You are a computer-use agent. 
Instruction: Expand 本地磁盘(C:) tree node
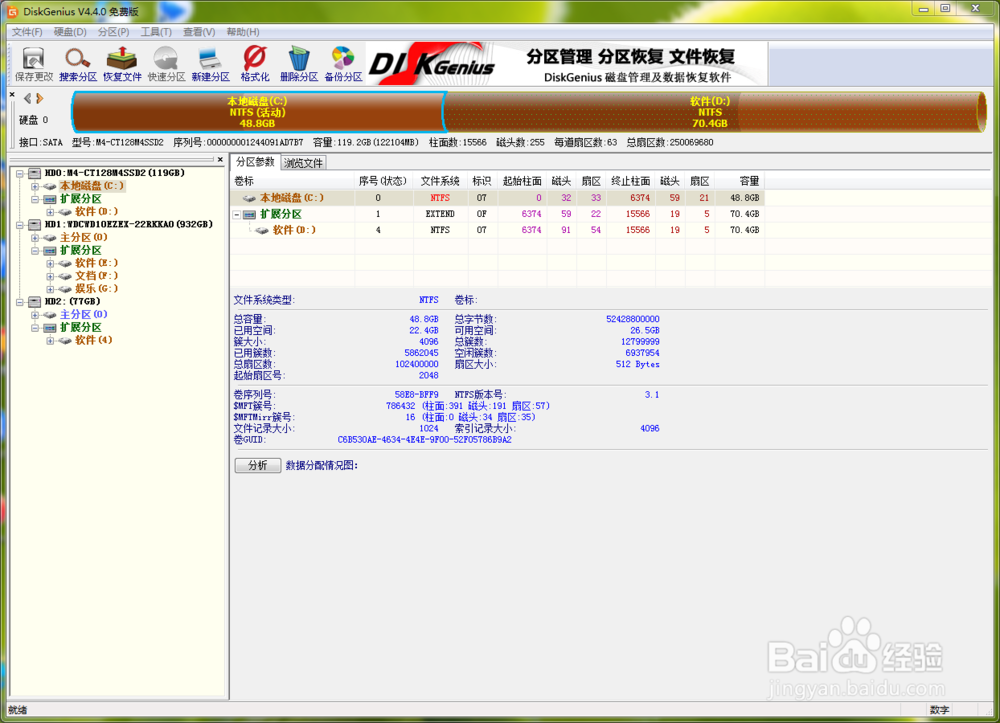(35, 186)
